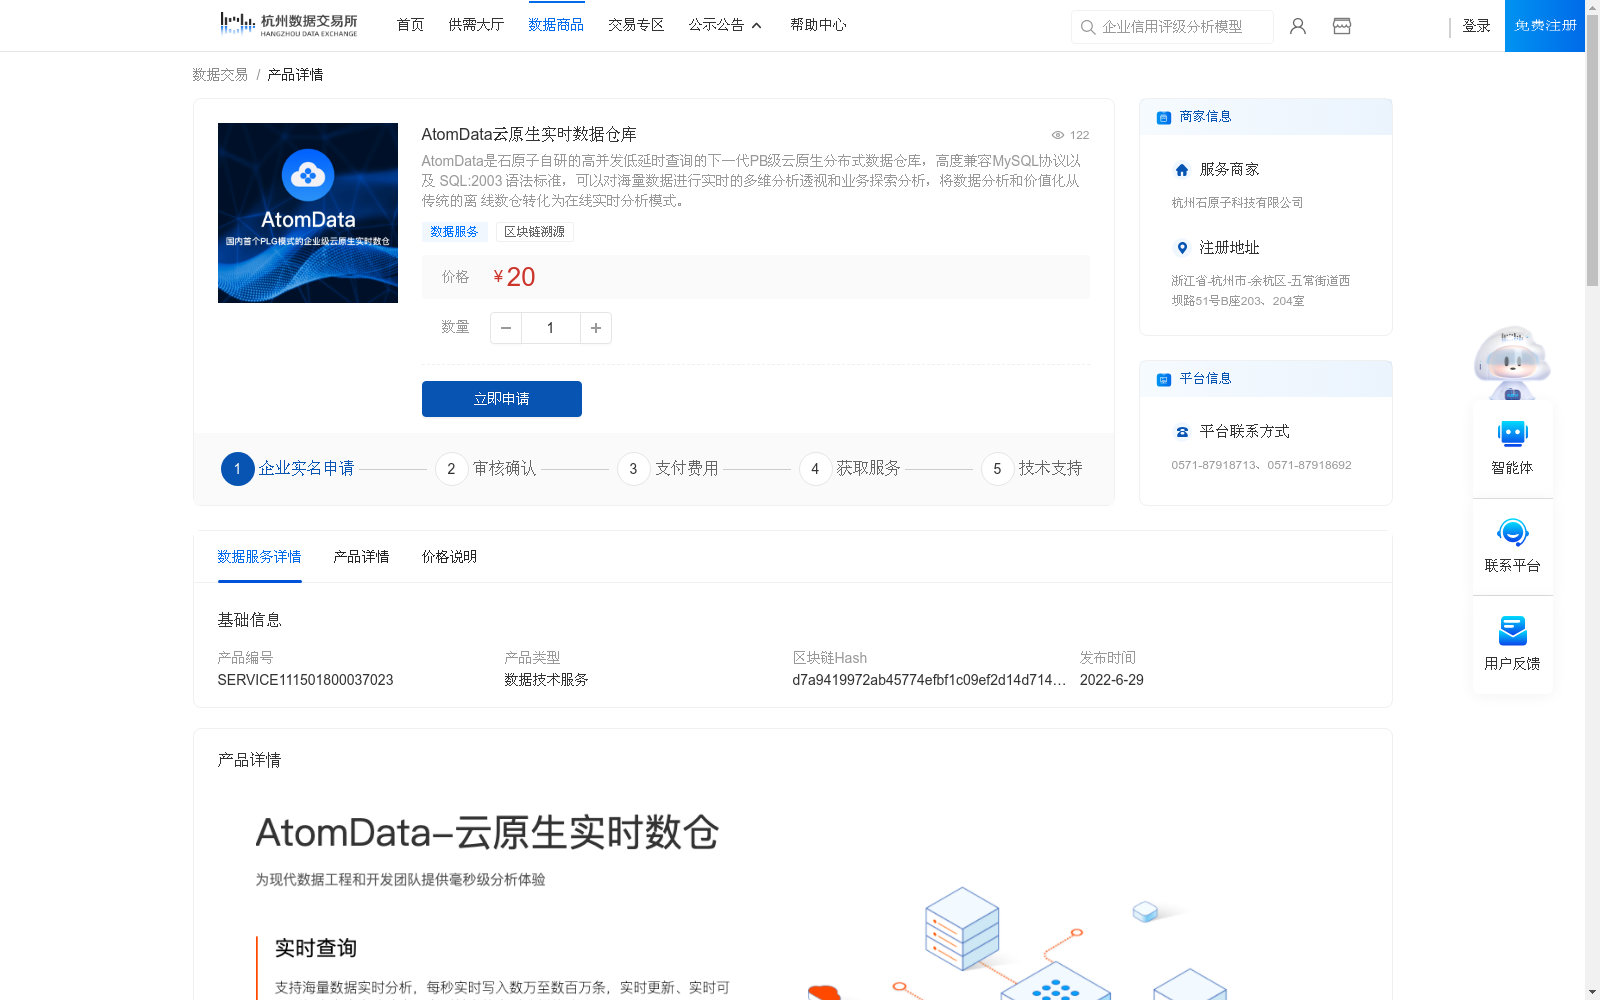1600x1000 pixels.
Task: Click the 注册地址 location pin icon
Action: pos(1182,248)
